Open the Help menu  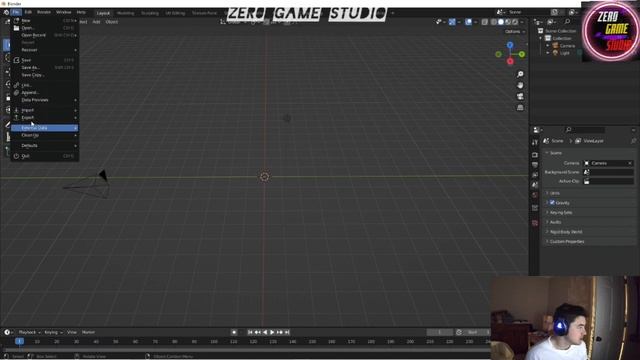[x=81, y=12]
